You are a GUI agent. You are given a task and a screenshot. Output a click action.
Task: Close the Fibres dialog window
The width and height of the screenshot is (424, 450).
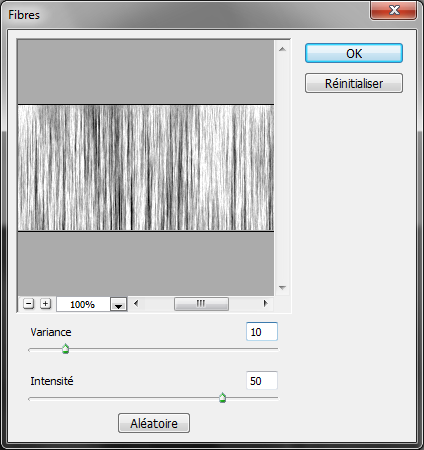pyautogui.click(x=394, y=10)
